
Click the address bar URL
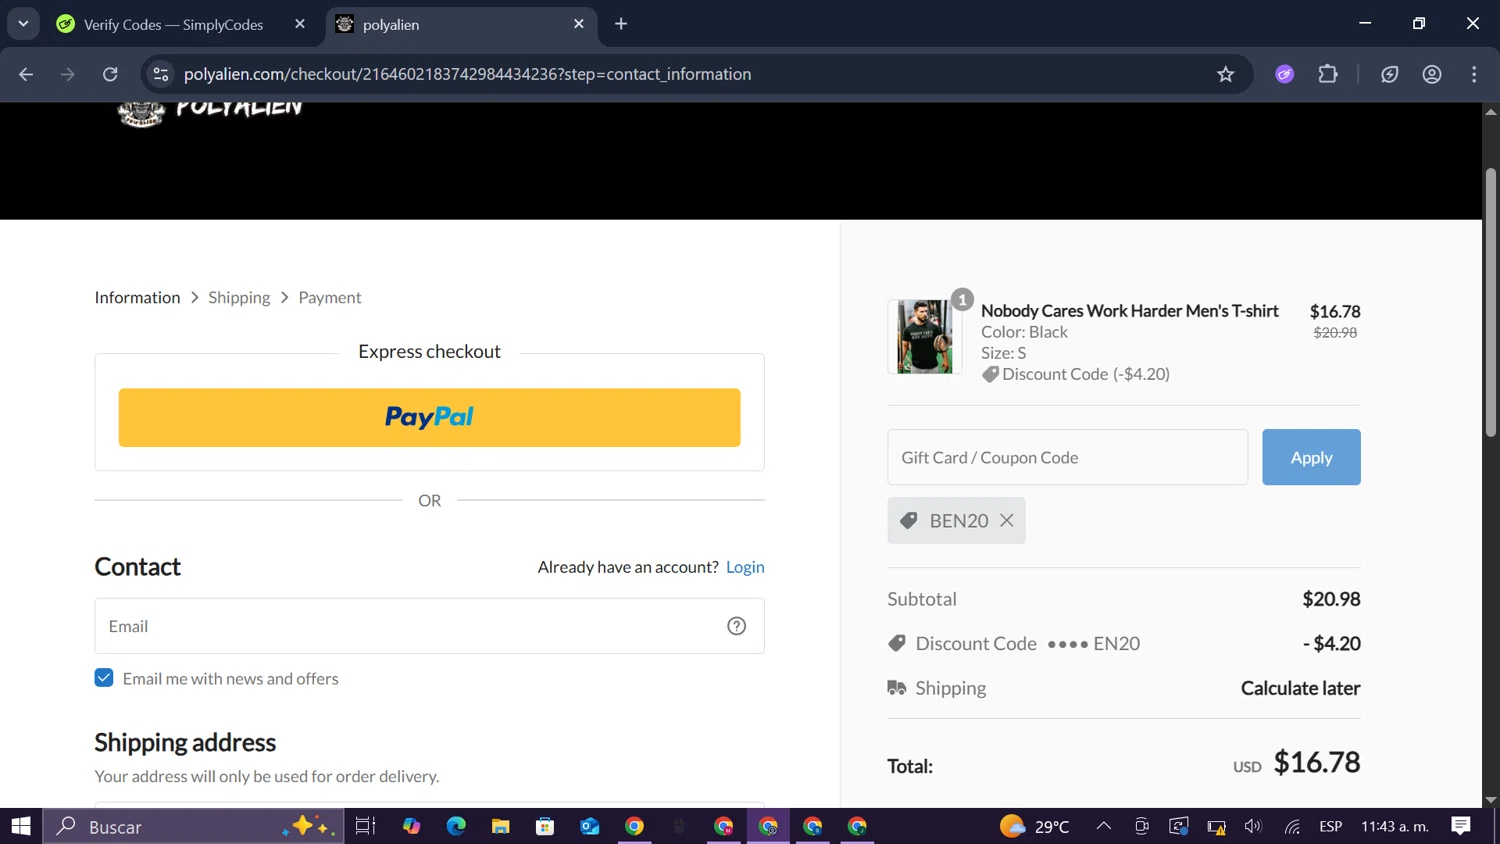coord(467,74)
